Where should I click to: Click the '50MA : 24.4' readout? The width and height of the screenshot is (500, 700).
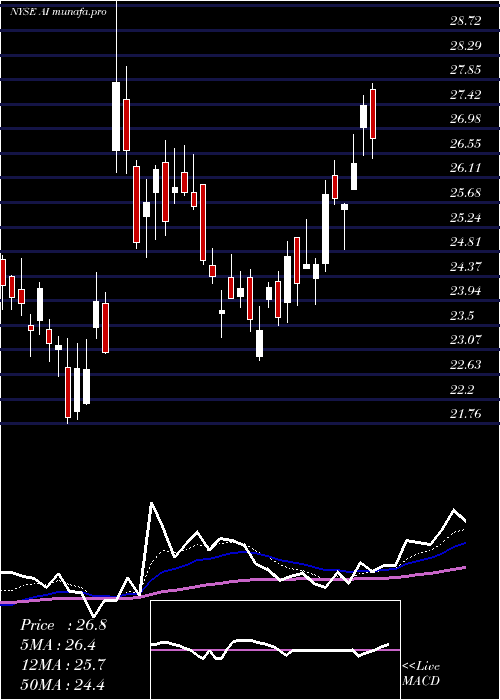pos(63,684)
